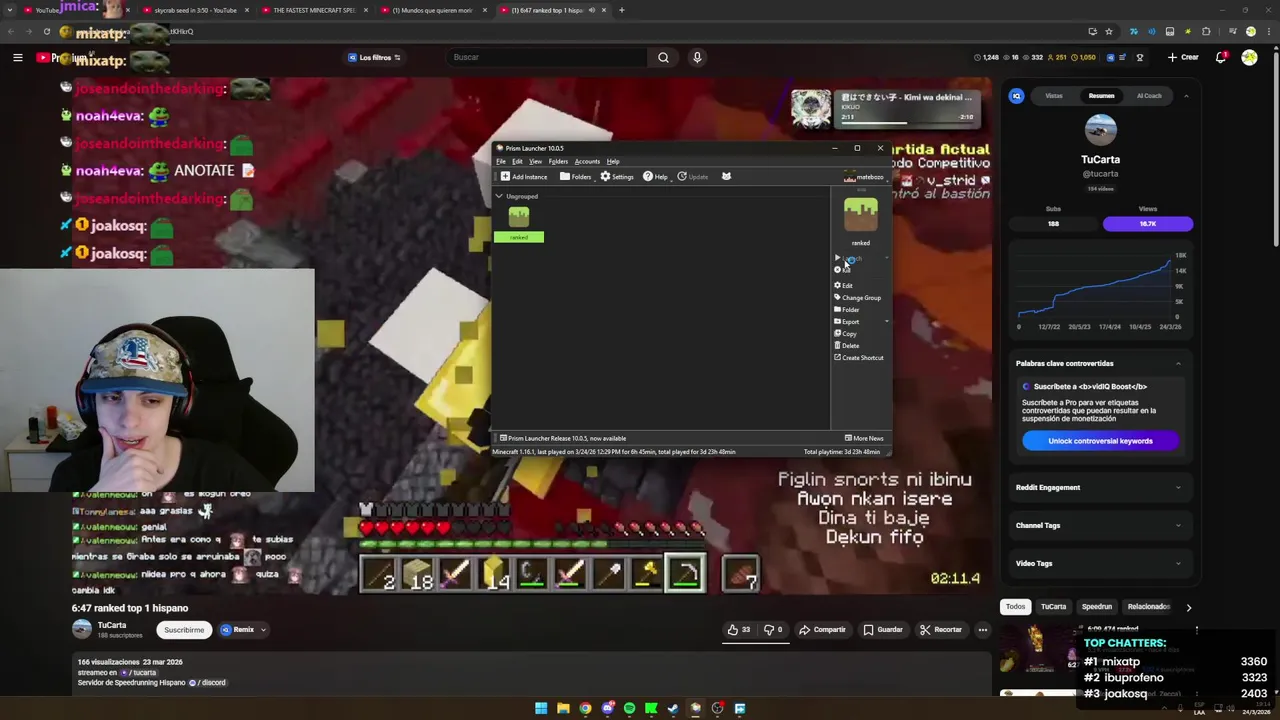Open matebozo account dropdown in Prism Launcher

(866, 177)
